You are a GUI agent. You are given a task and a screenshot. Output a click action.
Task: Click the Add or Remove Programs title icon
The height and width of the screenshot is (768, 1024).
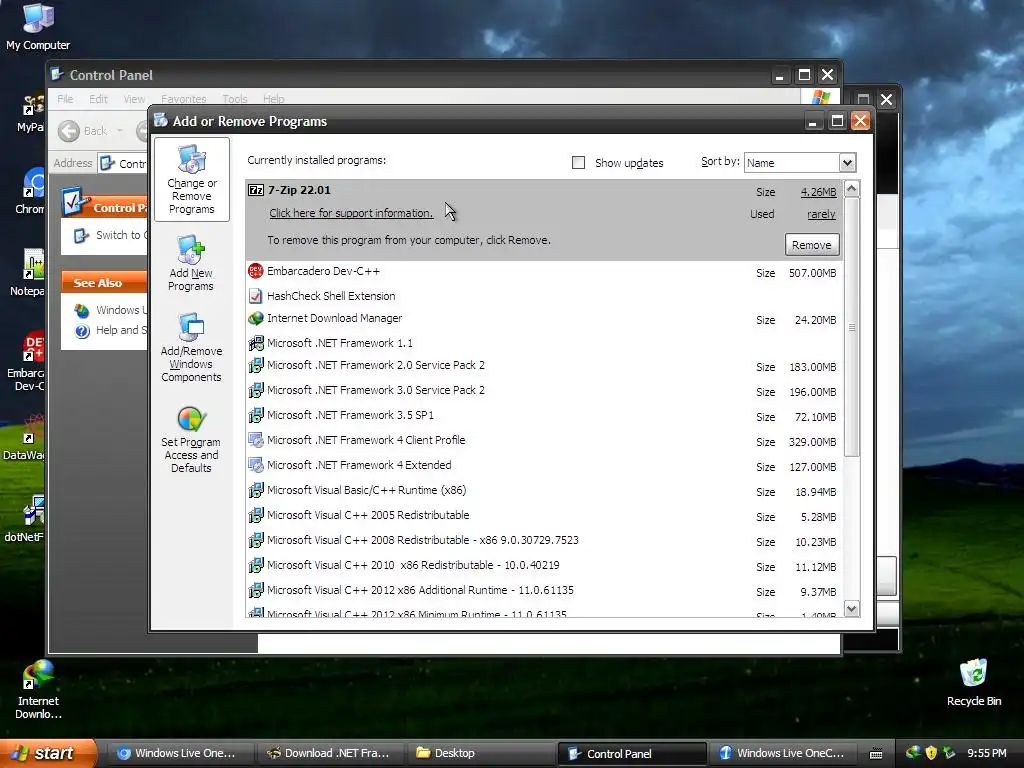(x=161, y=121)
